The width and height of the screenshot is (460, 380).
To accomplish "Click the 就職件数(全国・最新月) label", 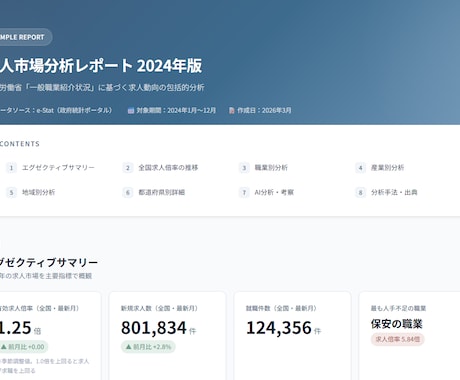I will pyautogui.click(x=281, y=308).
